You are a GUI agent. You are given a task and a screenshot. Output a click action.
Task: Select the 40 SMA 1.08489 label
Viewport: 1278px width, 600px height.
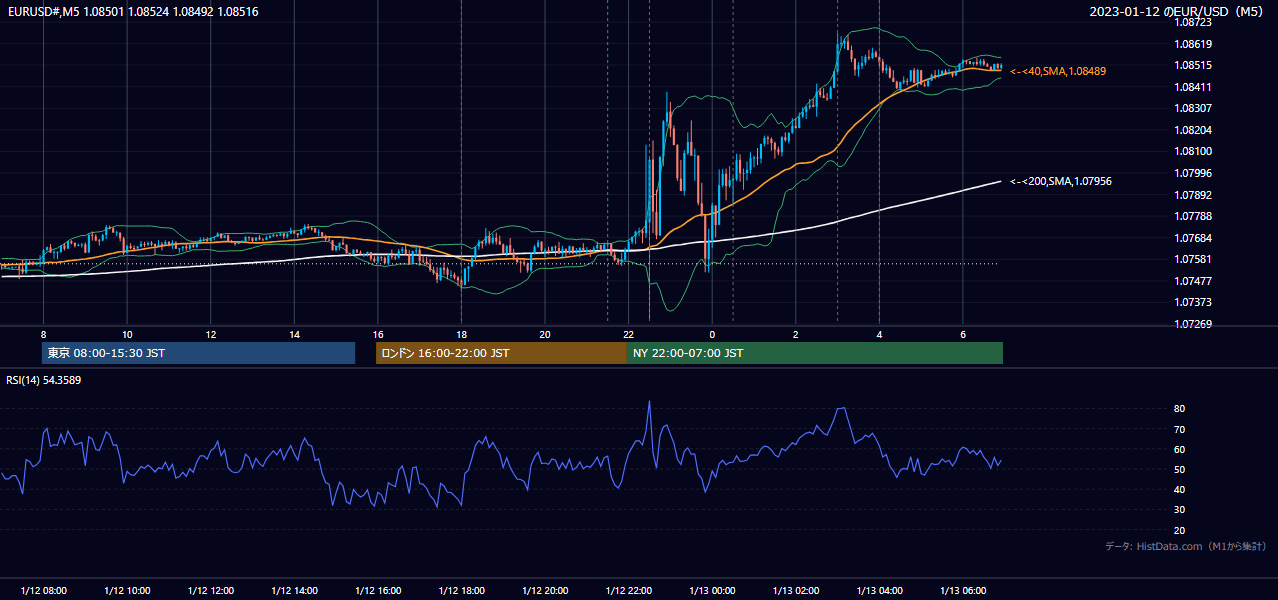point(1058,72)
